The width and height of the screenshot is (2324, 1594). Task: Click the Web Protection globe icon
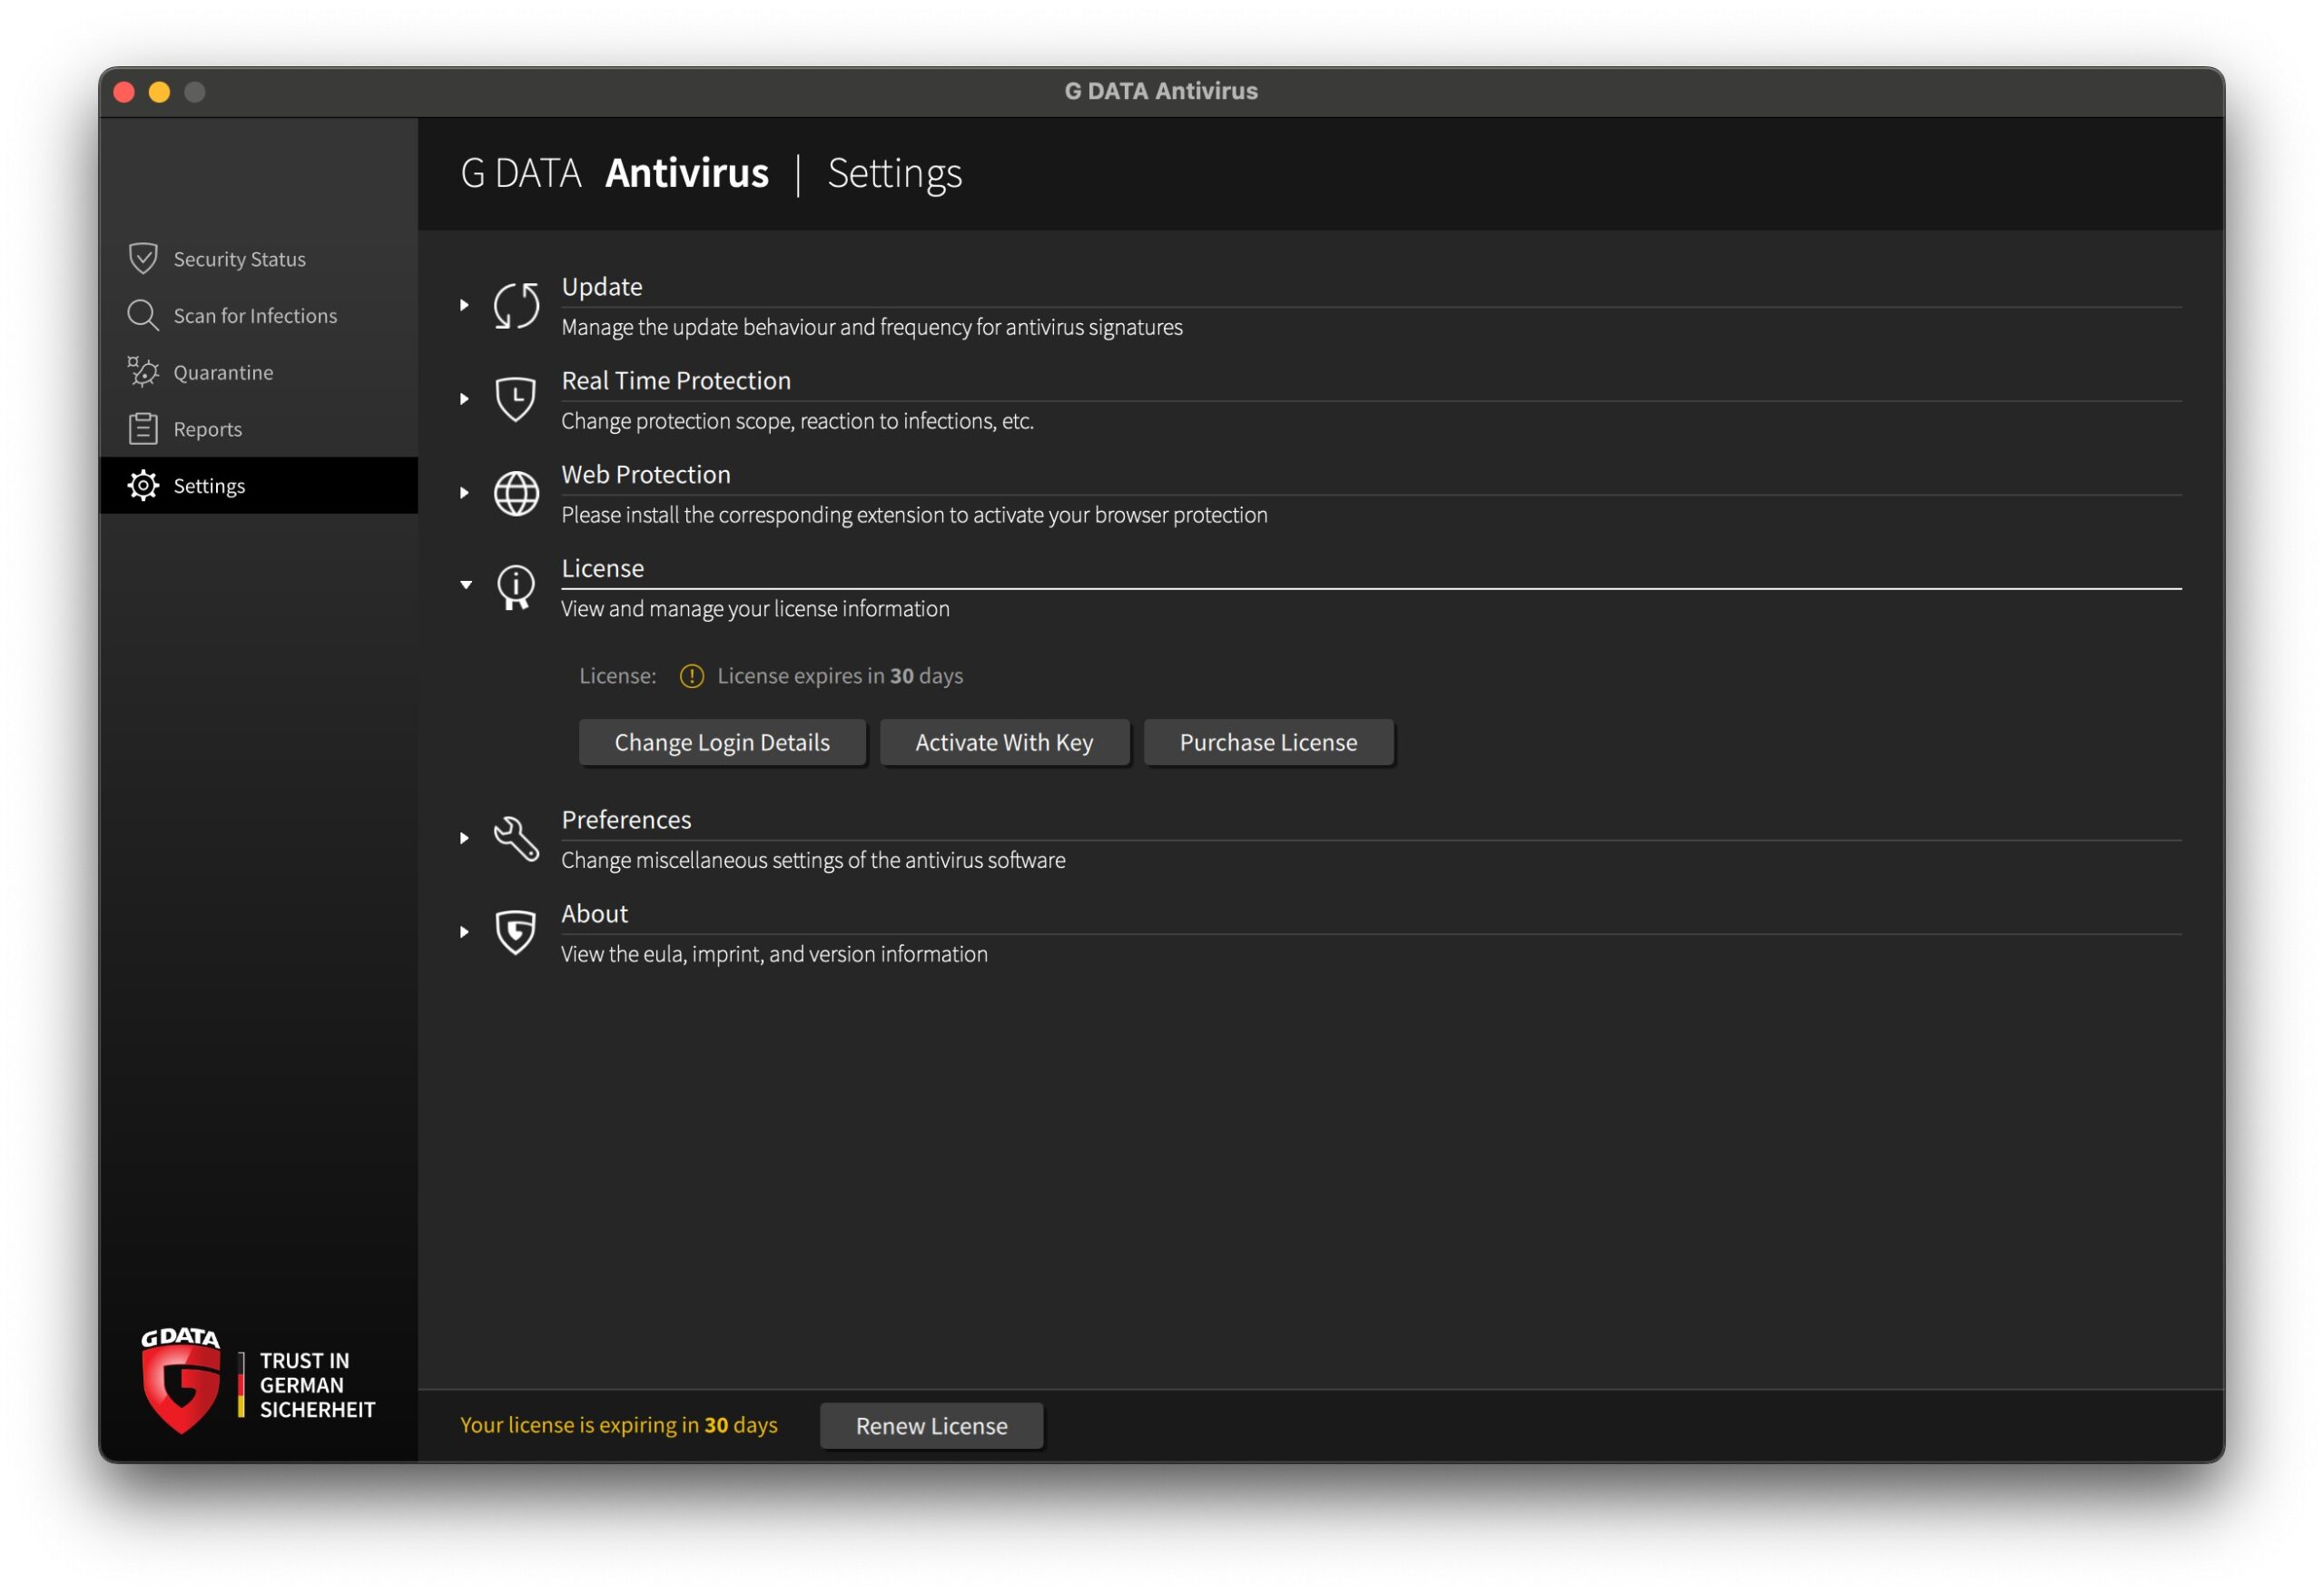(516, 493)
